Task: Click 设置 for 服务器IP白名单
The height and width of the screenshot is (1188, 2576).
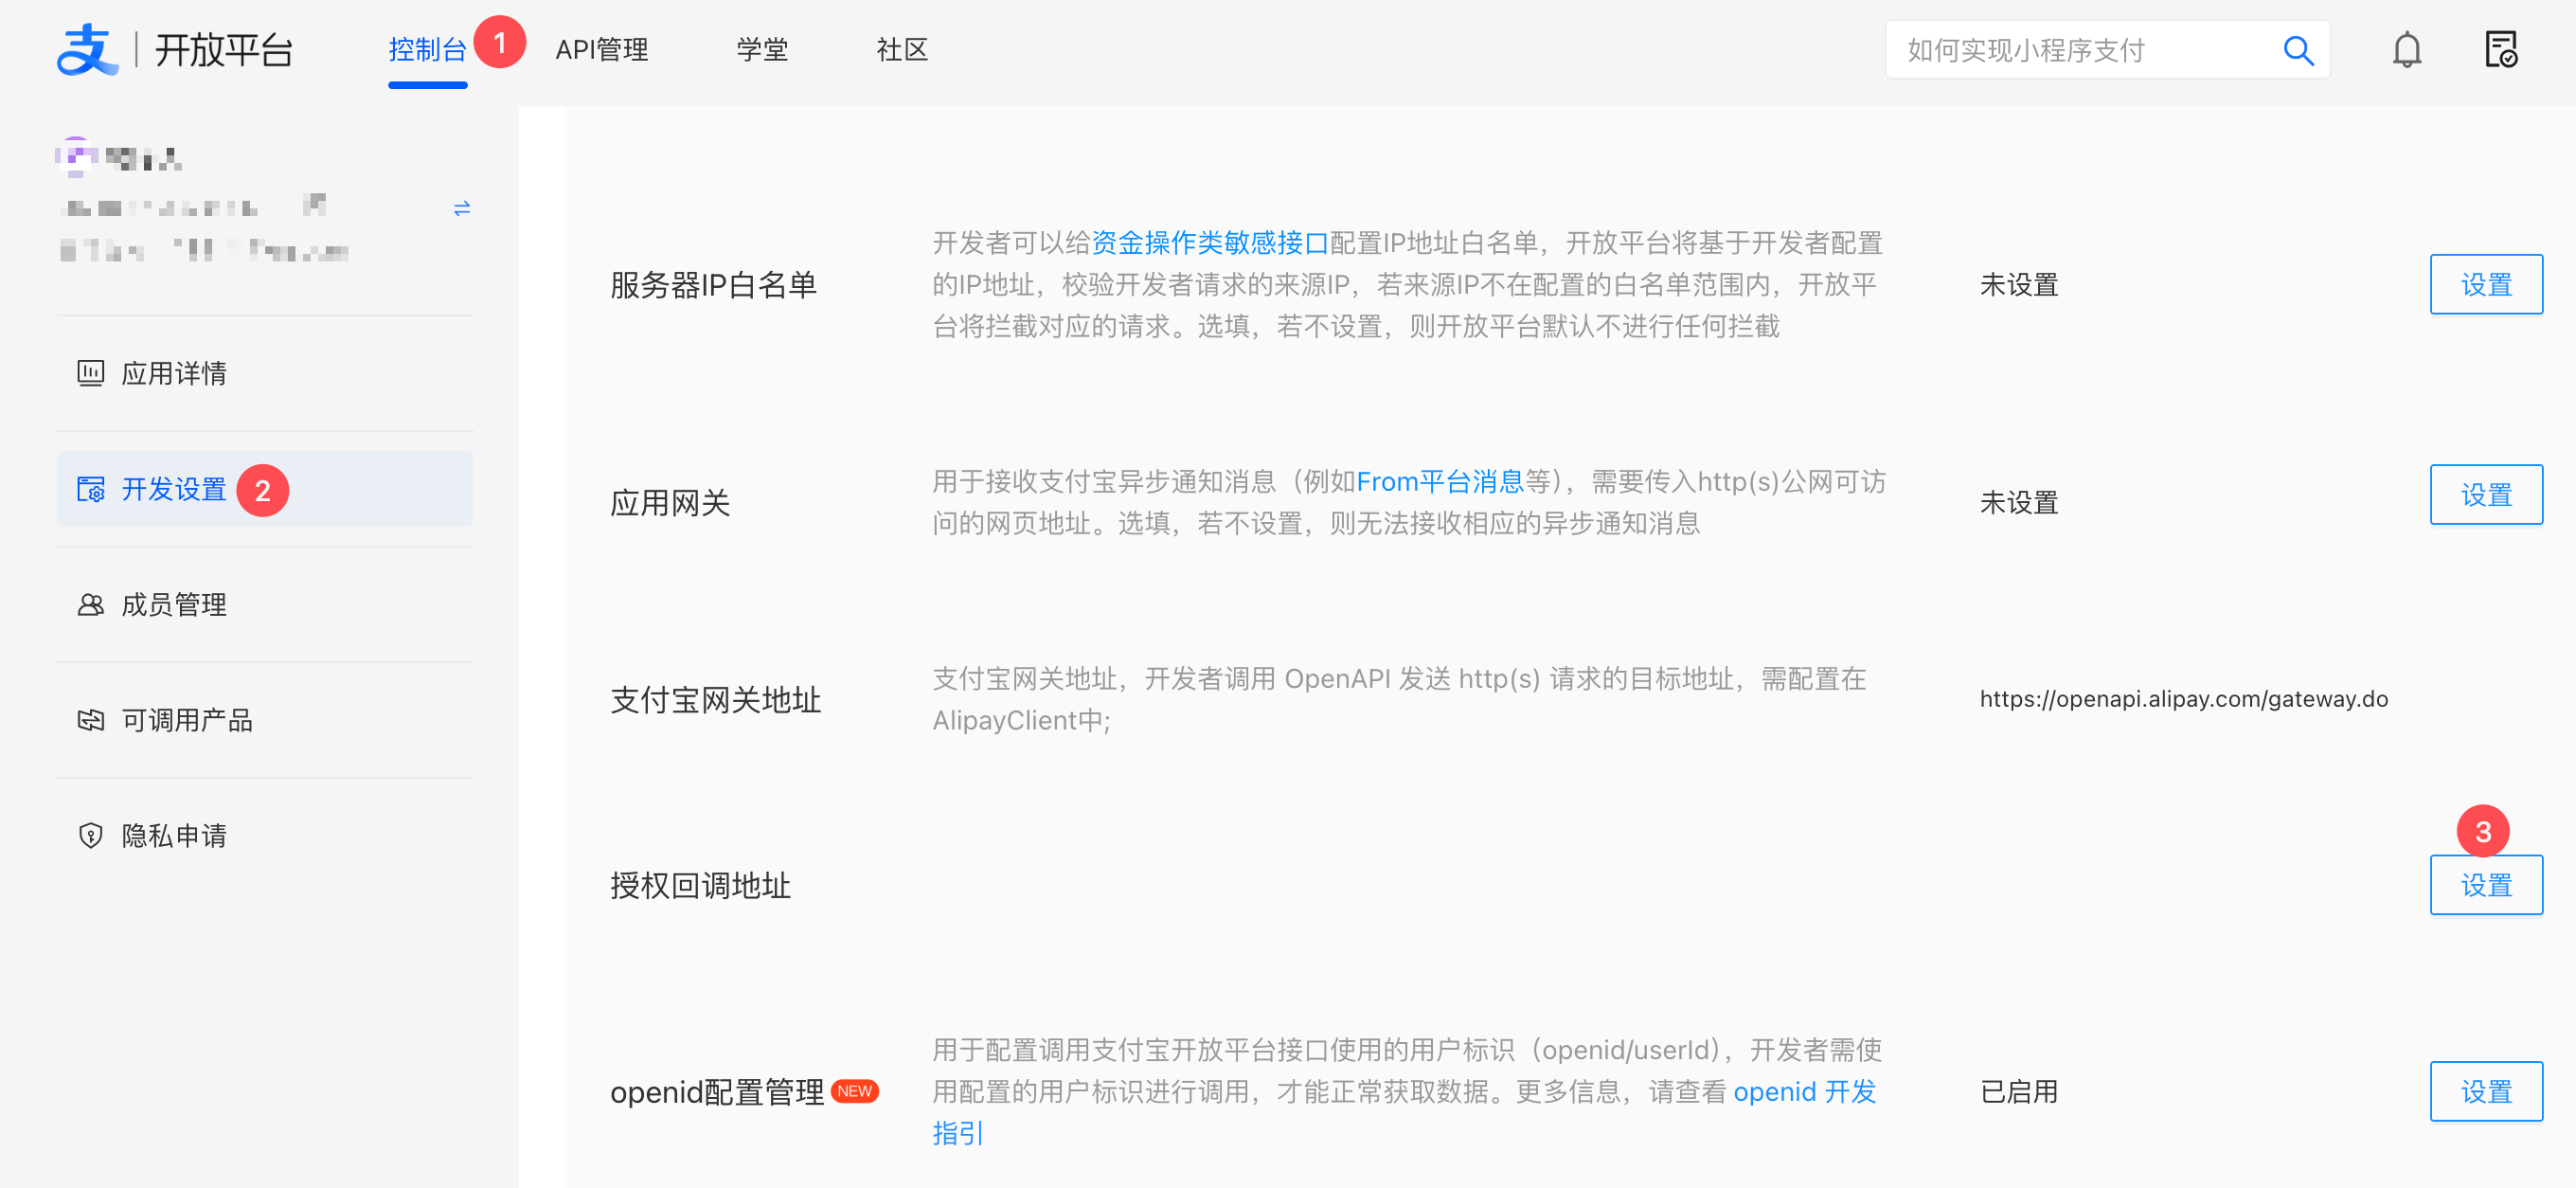Action: coord(2486,284)
